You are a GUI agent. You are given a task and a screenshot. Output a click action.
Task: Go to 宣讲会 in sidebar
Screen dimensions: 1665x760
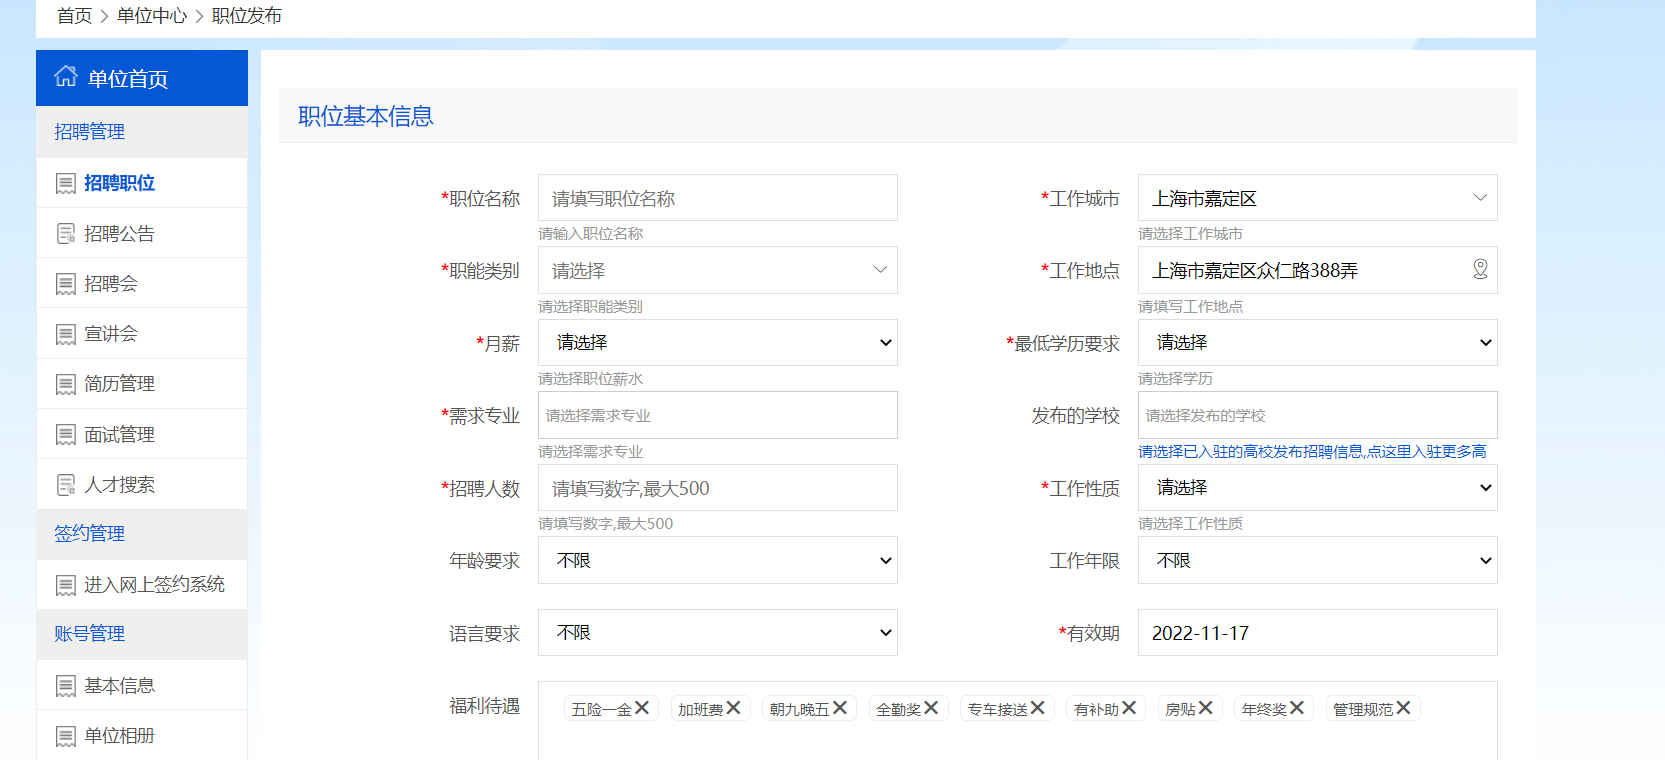[111, 334]
